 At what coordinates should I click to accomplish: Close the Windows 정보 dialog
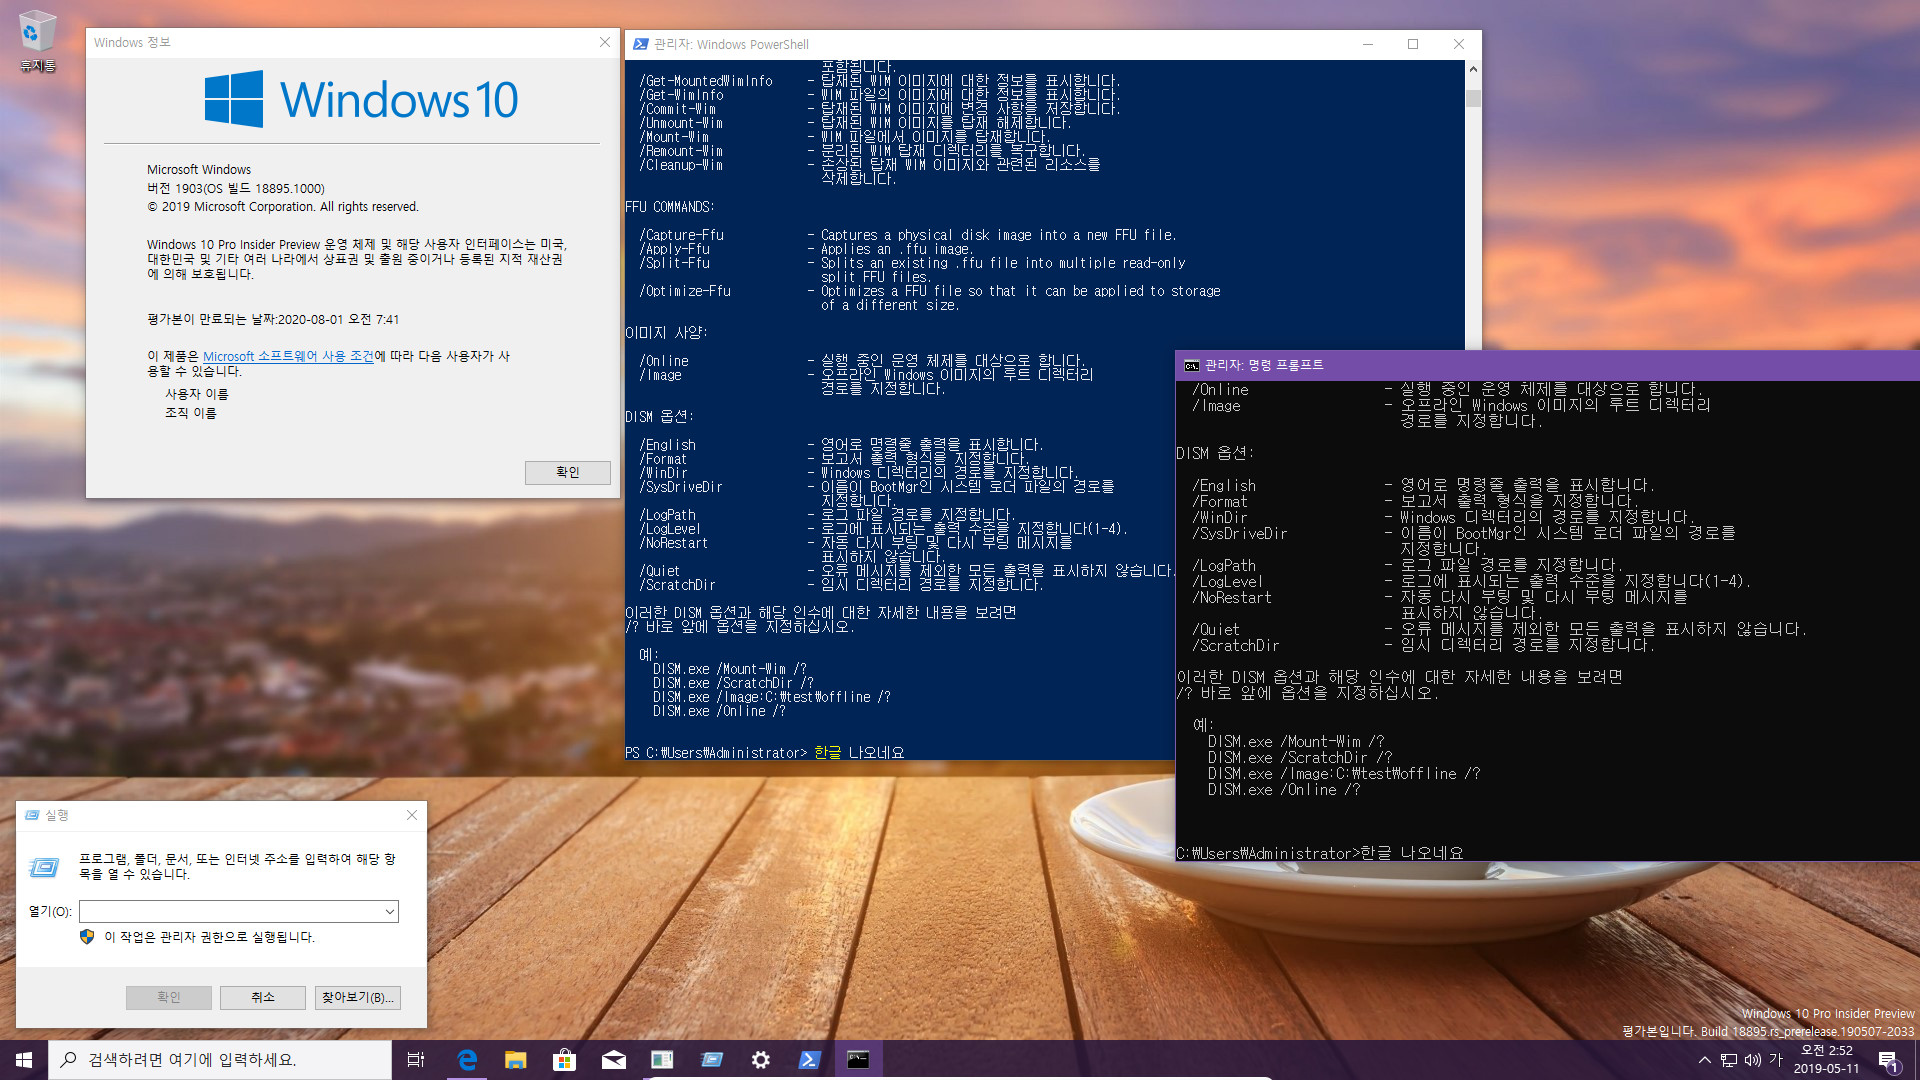605,42
